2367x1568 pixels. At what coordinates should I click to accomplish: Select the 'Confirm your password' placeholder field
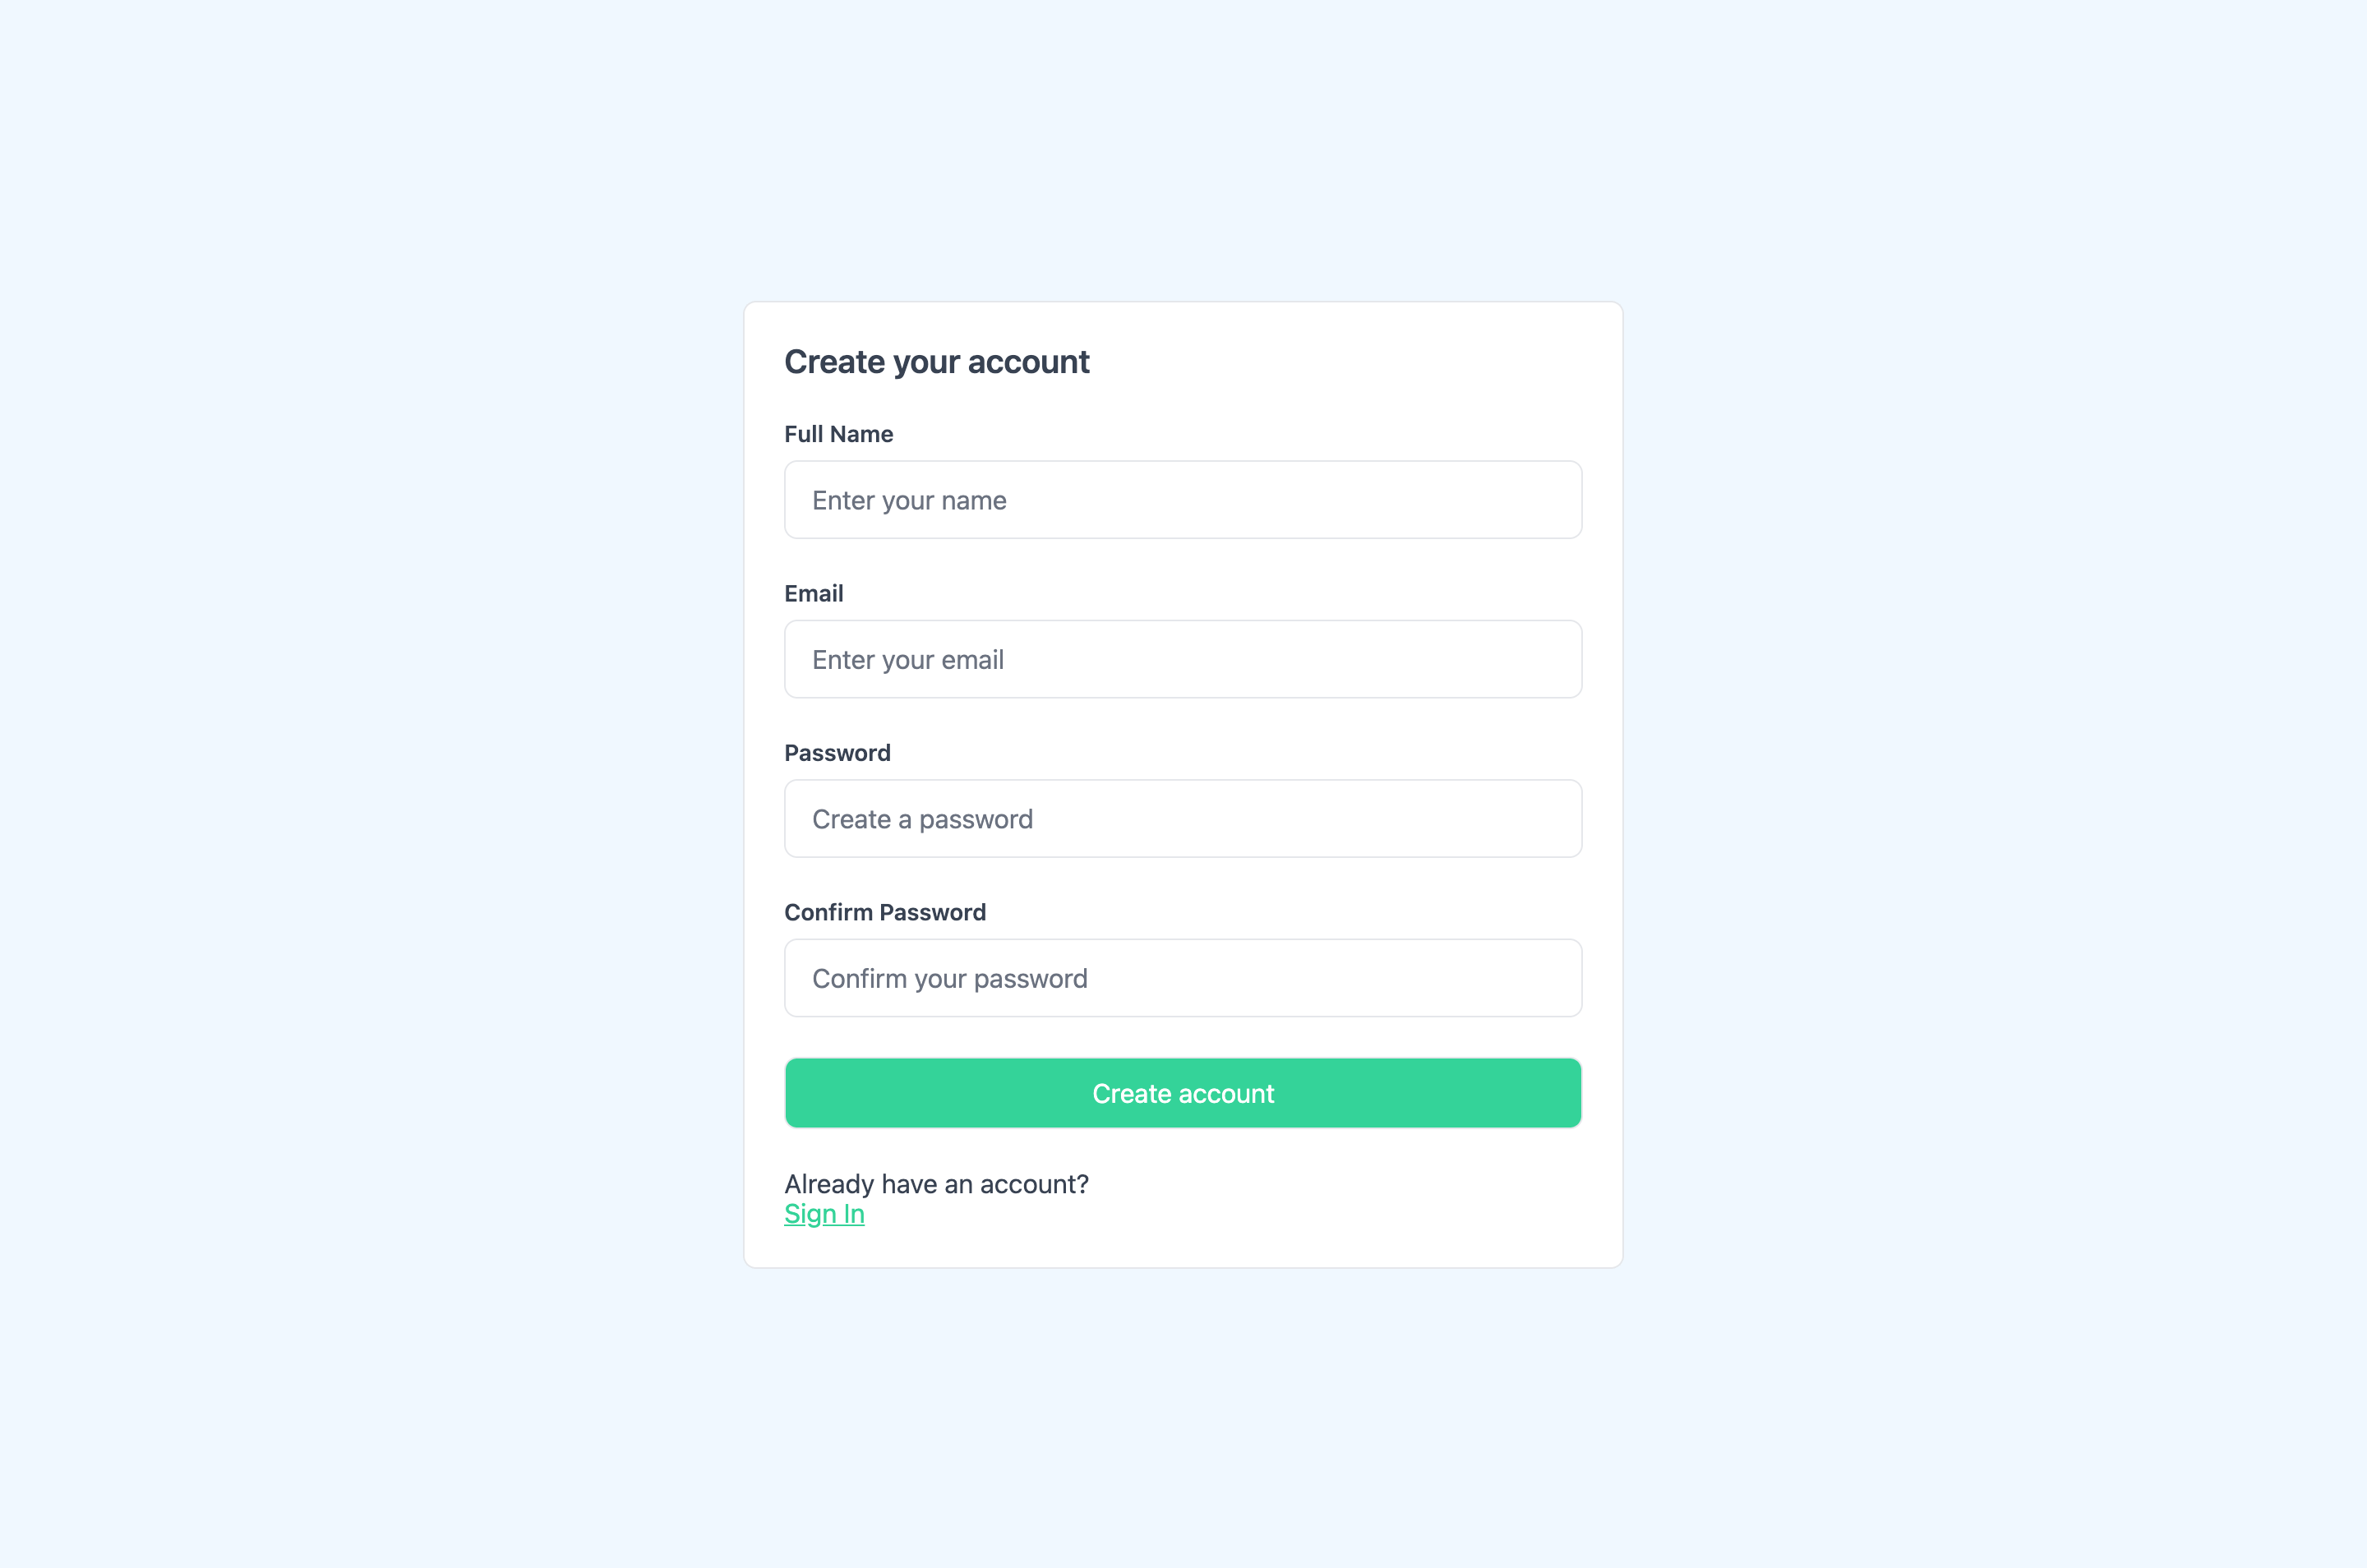point(1183,977)
